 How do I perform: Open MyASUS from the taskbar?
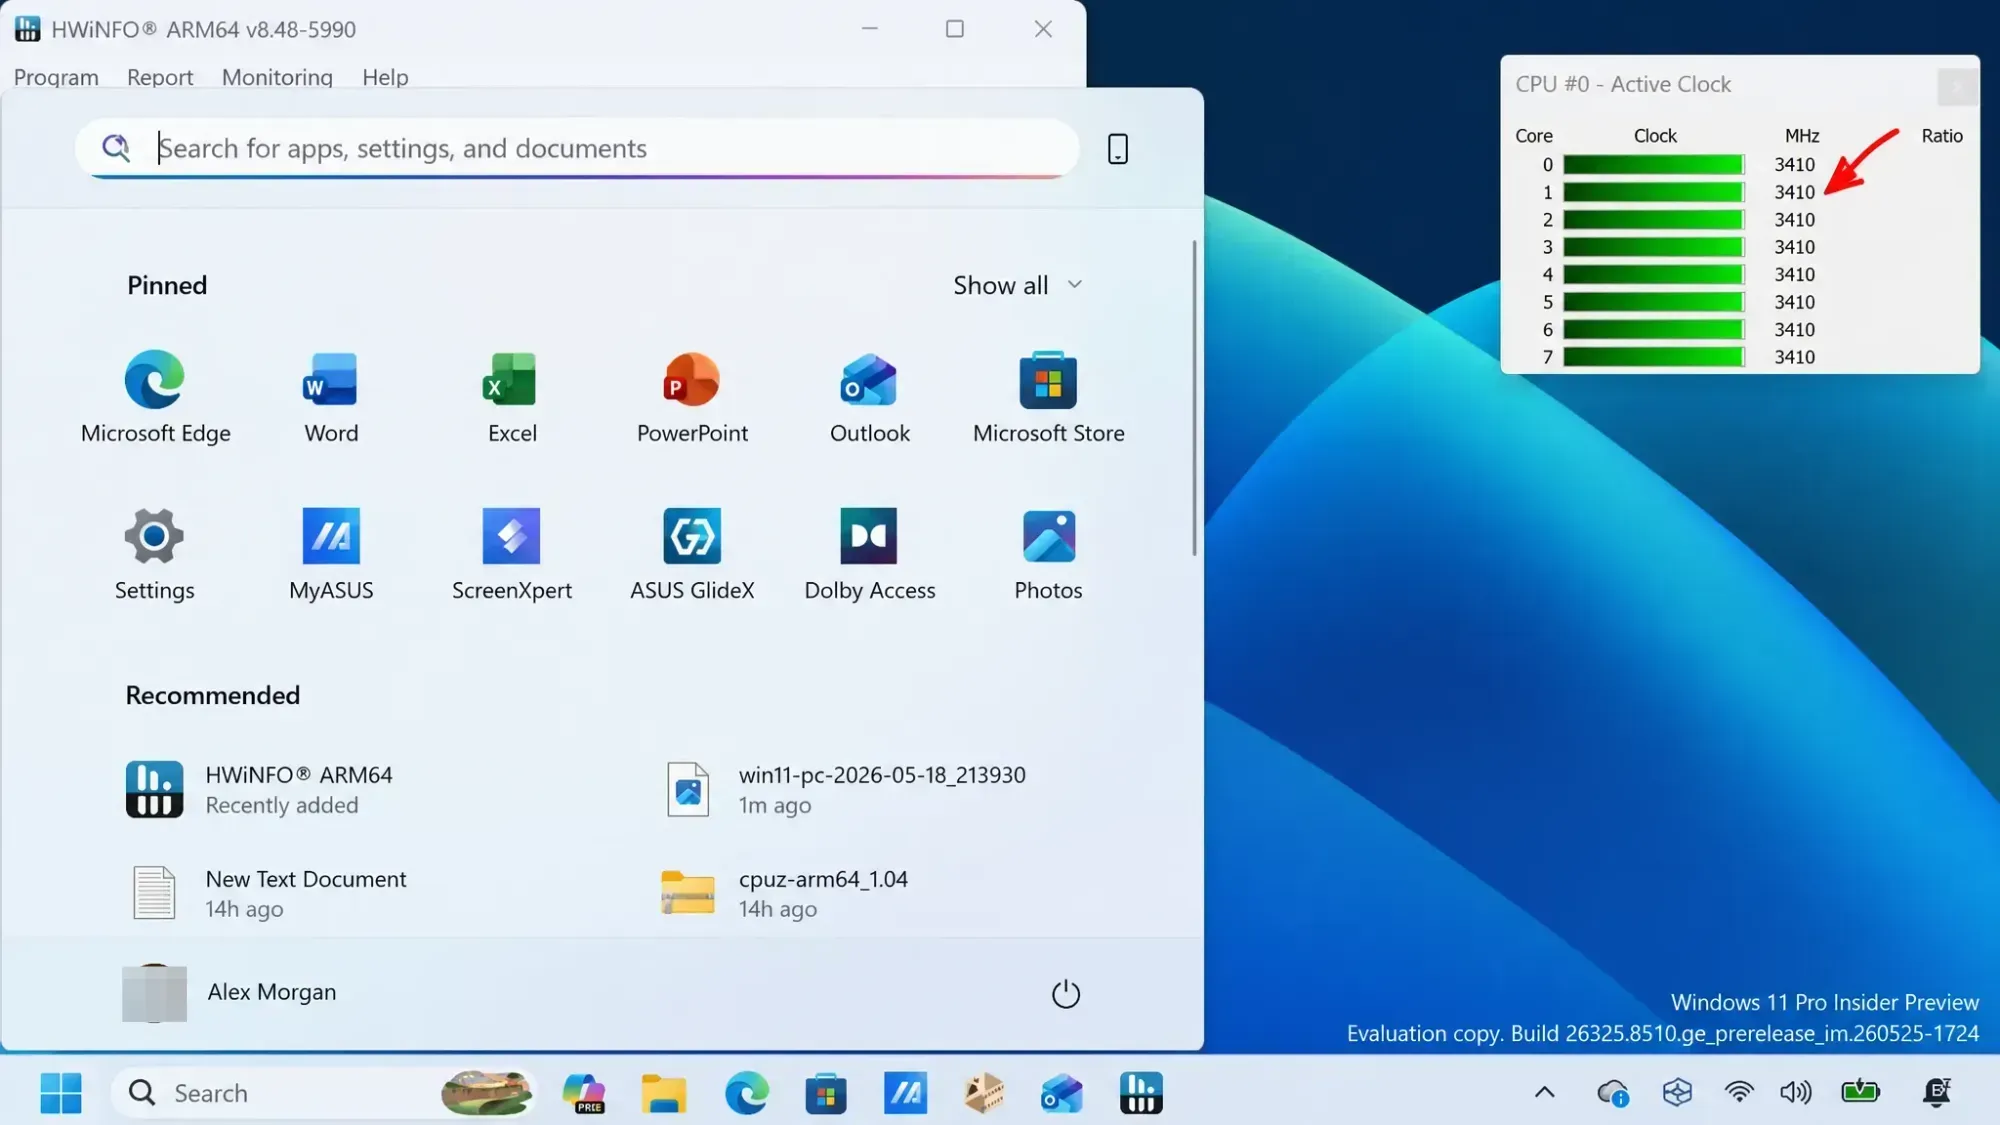click(x=905, y=1093)
